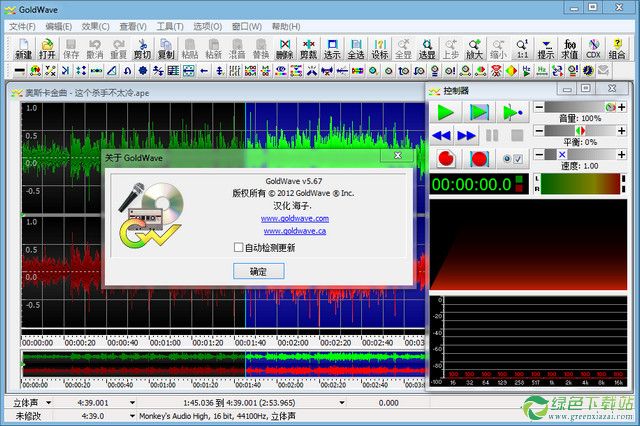Open the 查看(V) menu
The image size is (640, 426).
[133, 27]
